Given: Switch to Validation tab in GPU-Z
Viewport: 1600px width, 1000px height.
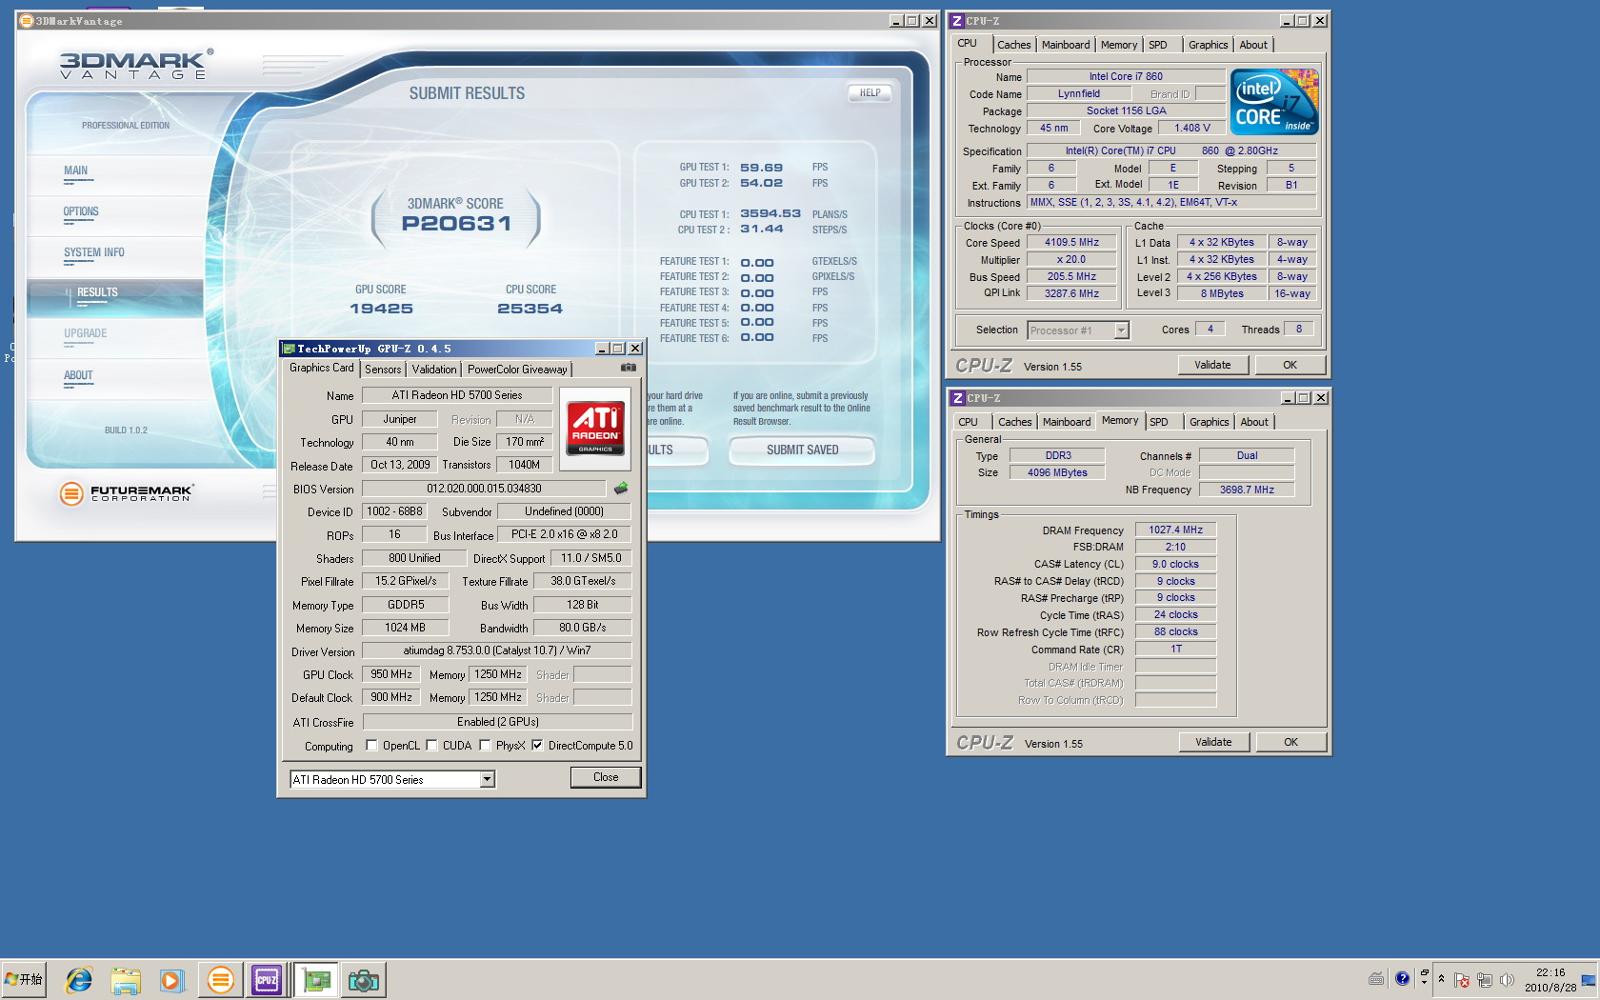Looking at the screenshot, I should click(x=434, y=369).
